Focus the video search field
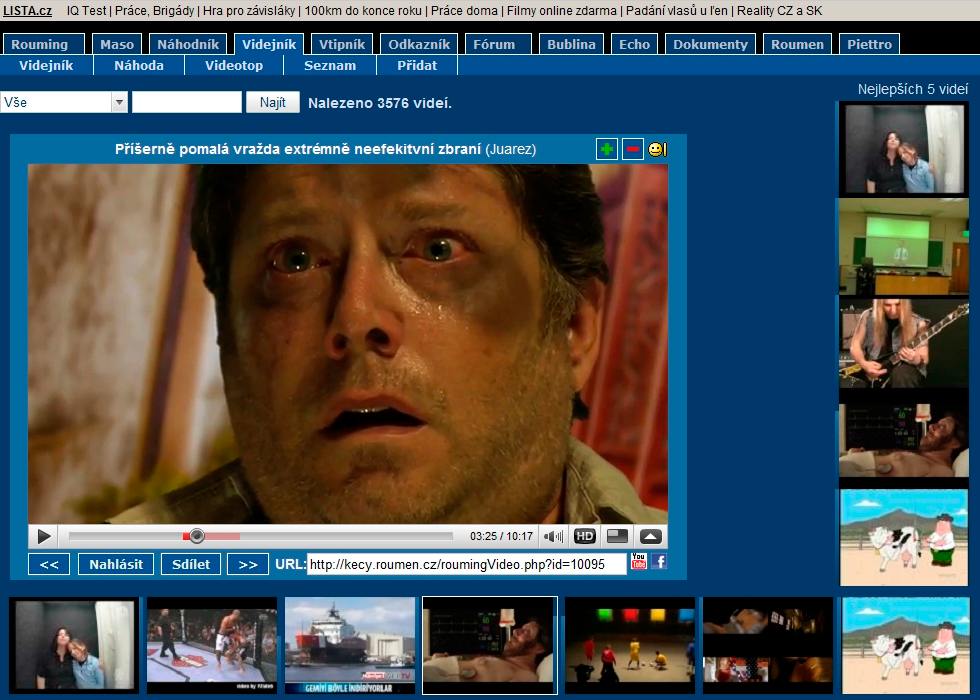 coord(187,102)
